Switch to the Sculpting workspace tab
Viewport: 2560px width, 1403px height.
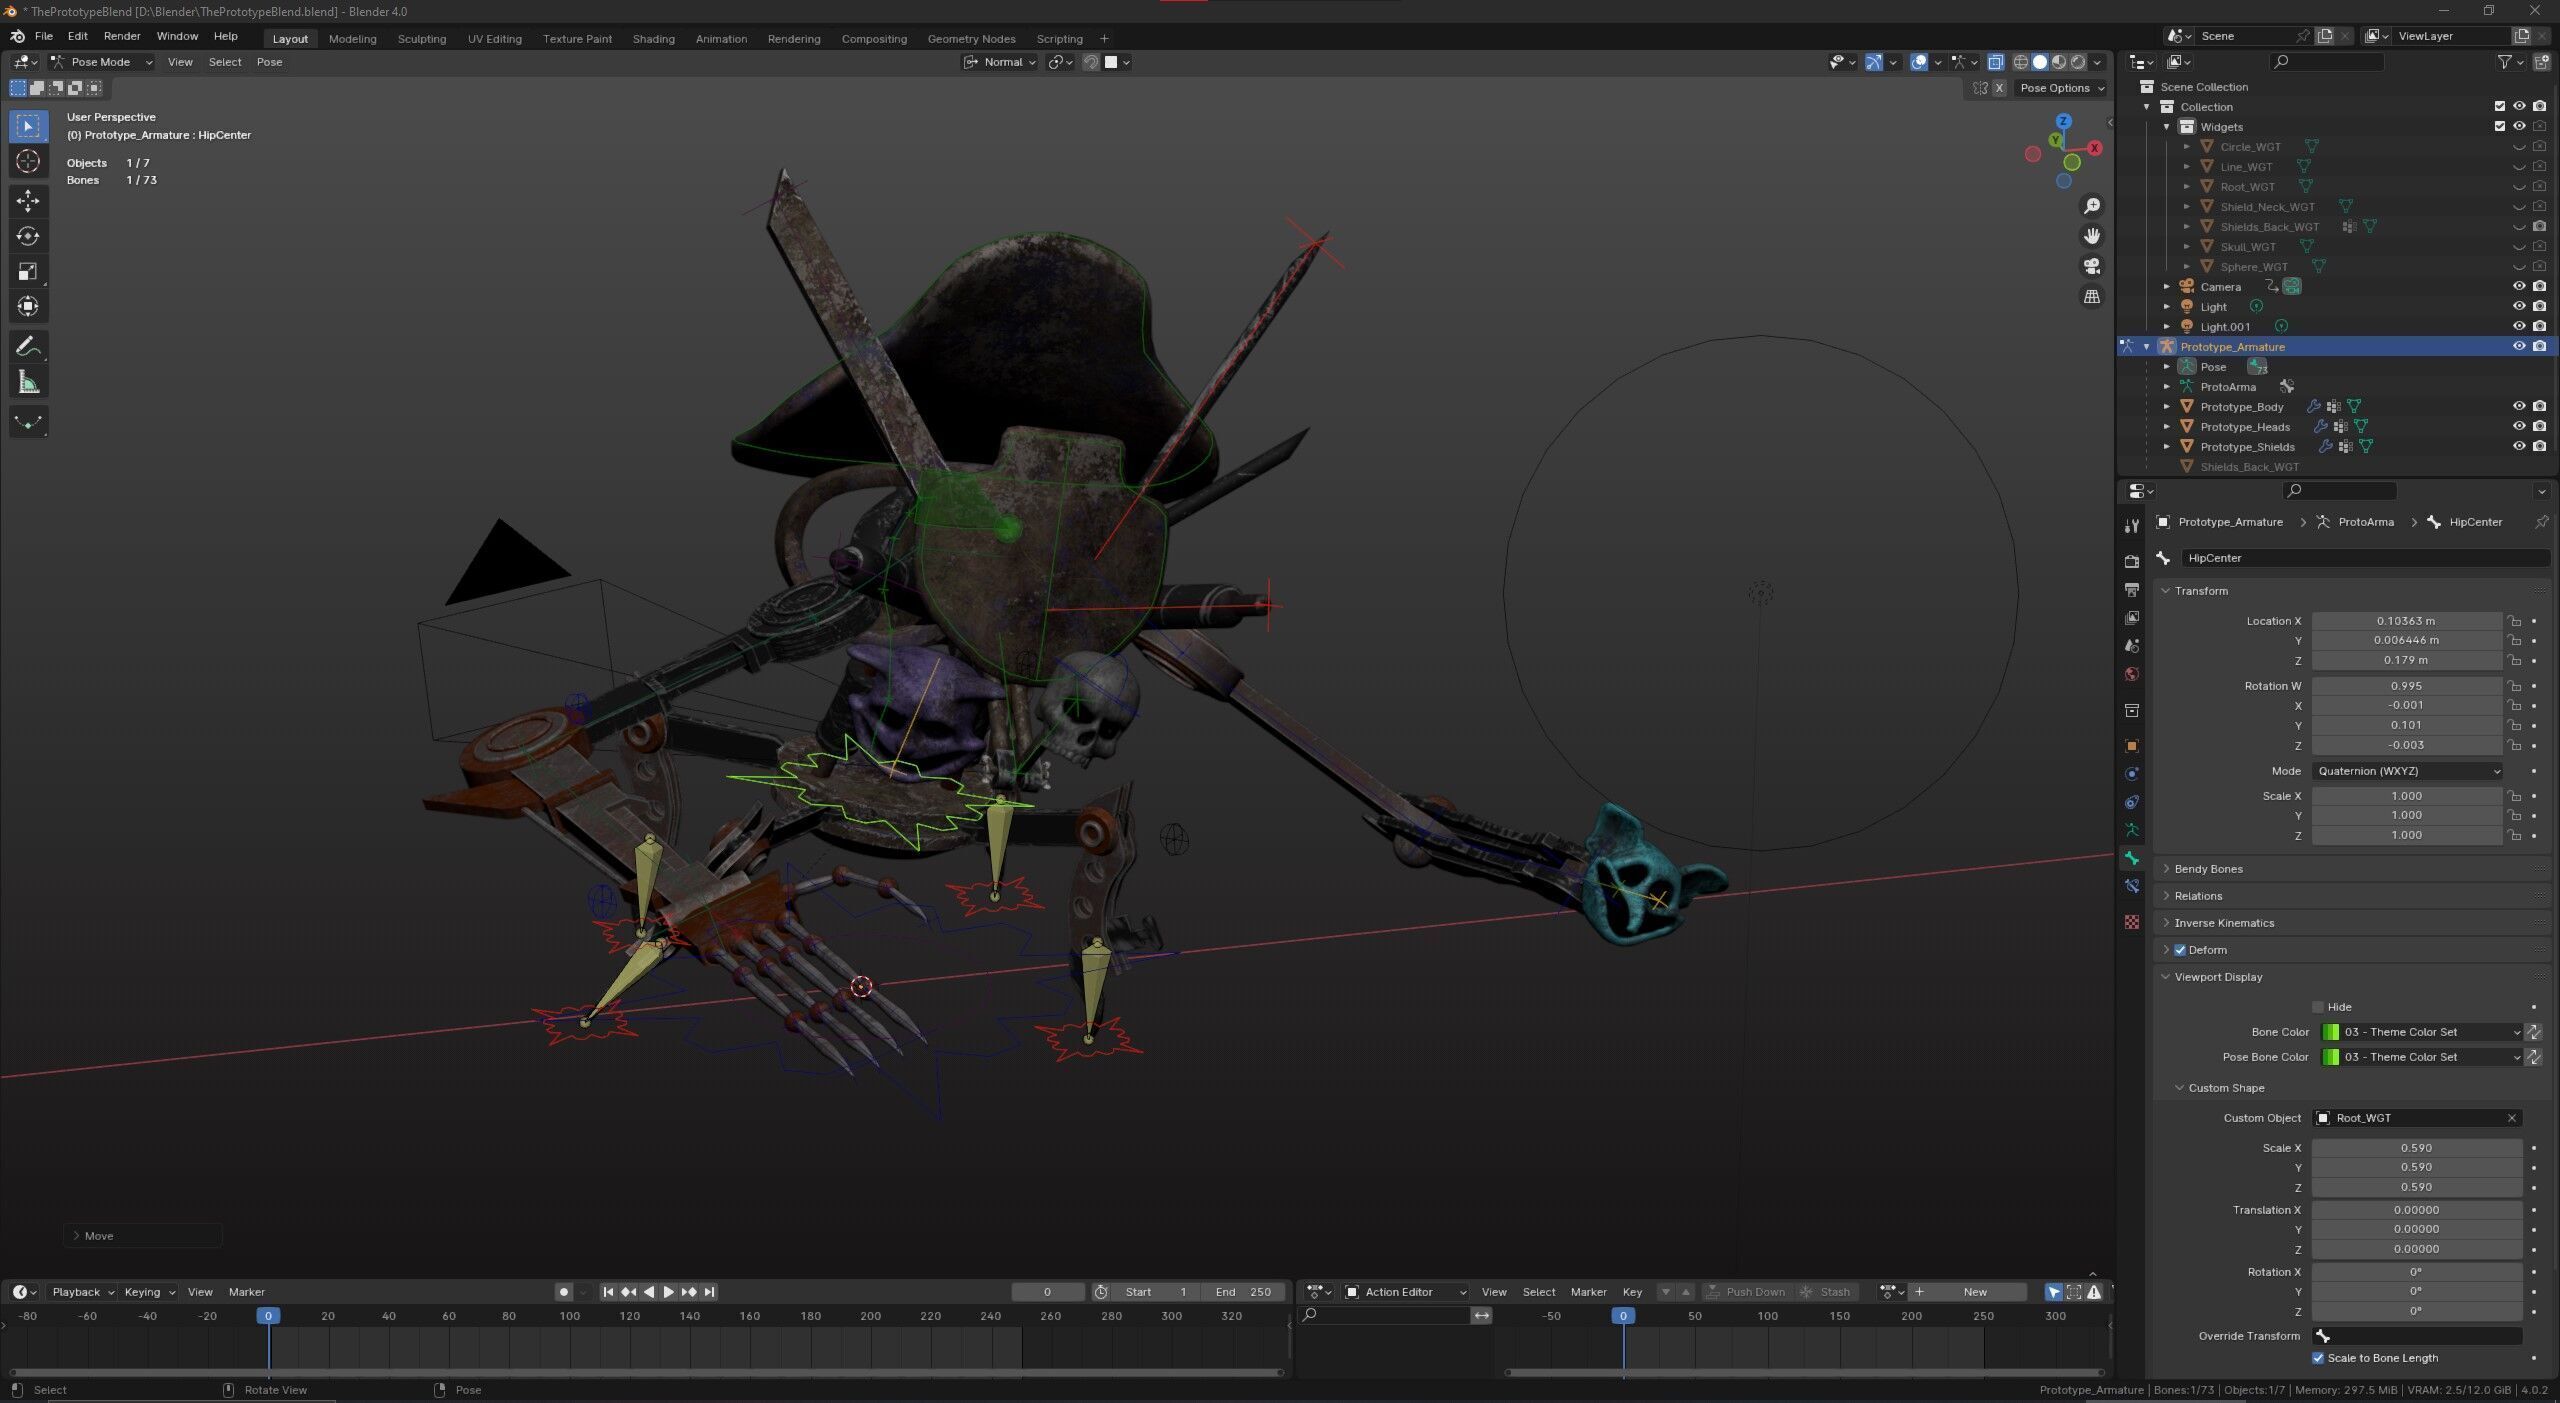pos(421,39)
